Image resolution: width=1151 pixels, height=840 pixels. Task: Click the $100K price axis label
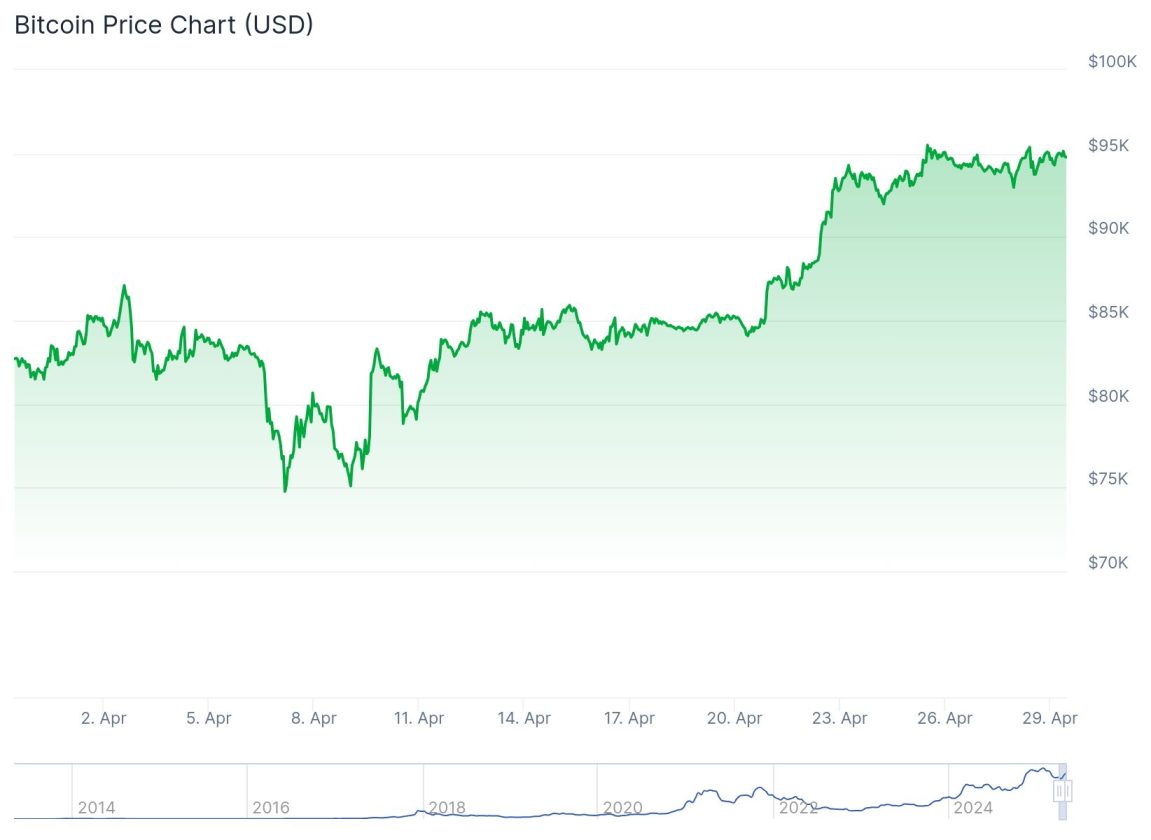coord(1112,61)
